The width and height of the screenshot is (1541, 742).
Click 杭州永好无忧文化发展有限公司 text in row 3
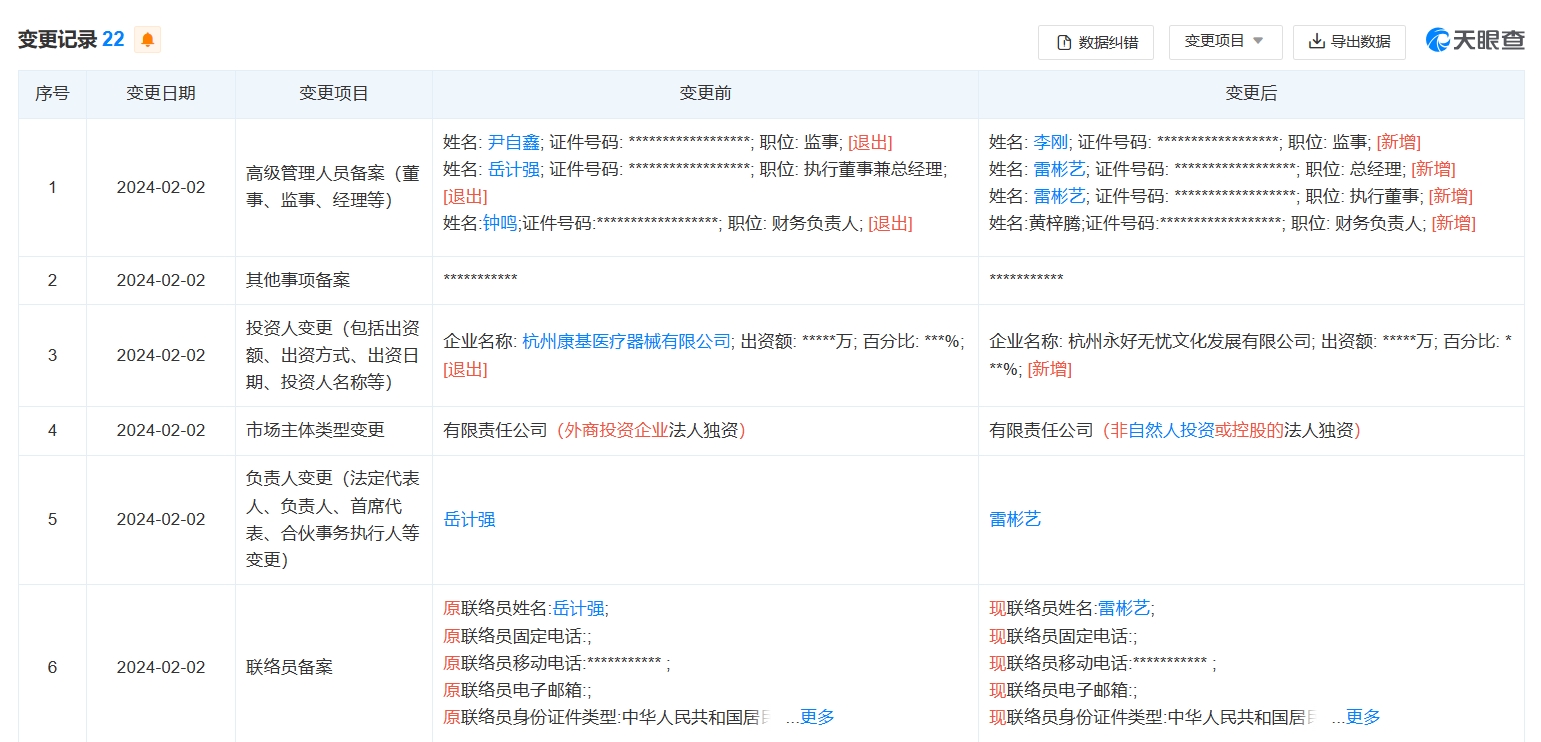(x=1190, y=341)
